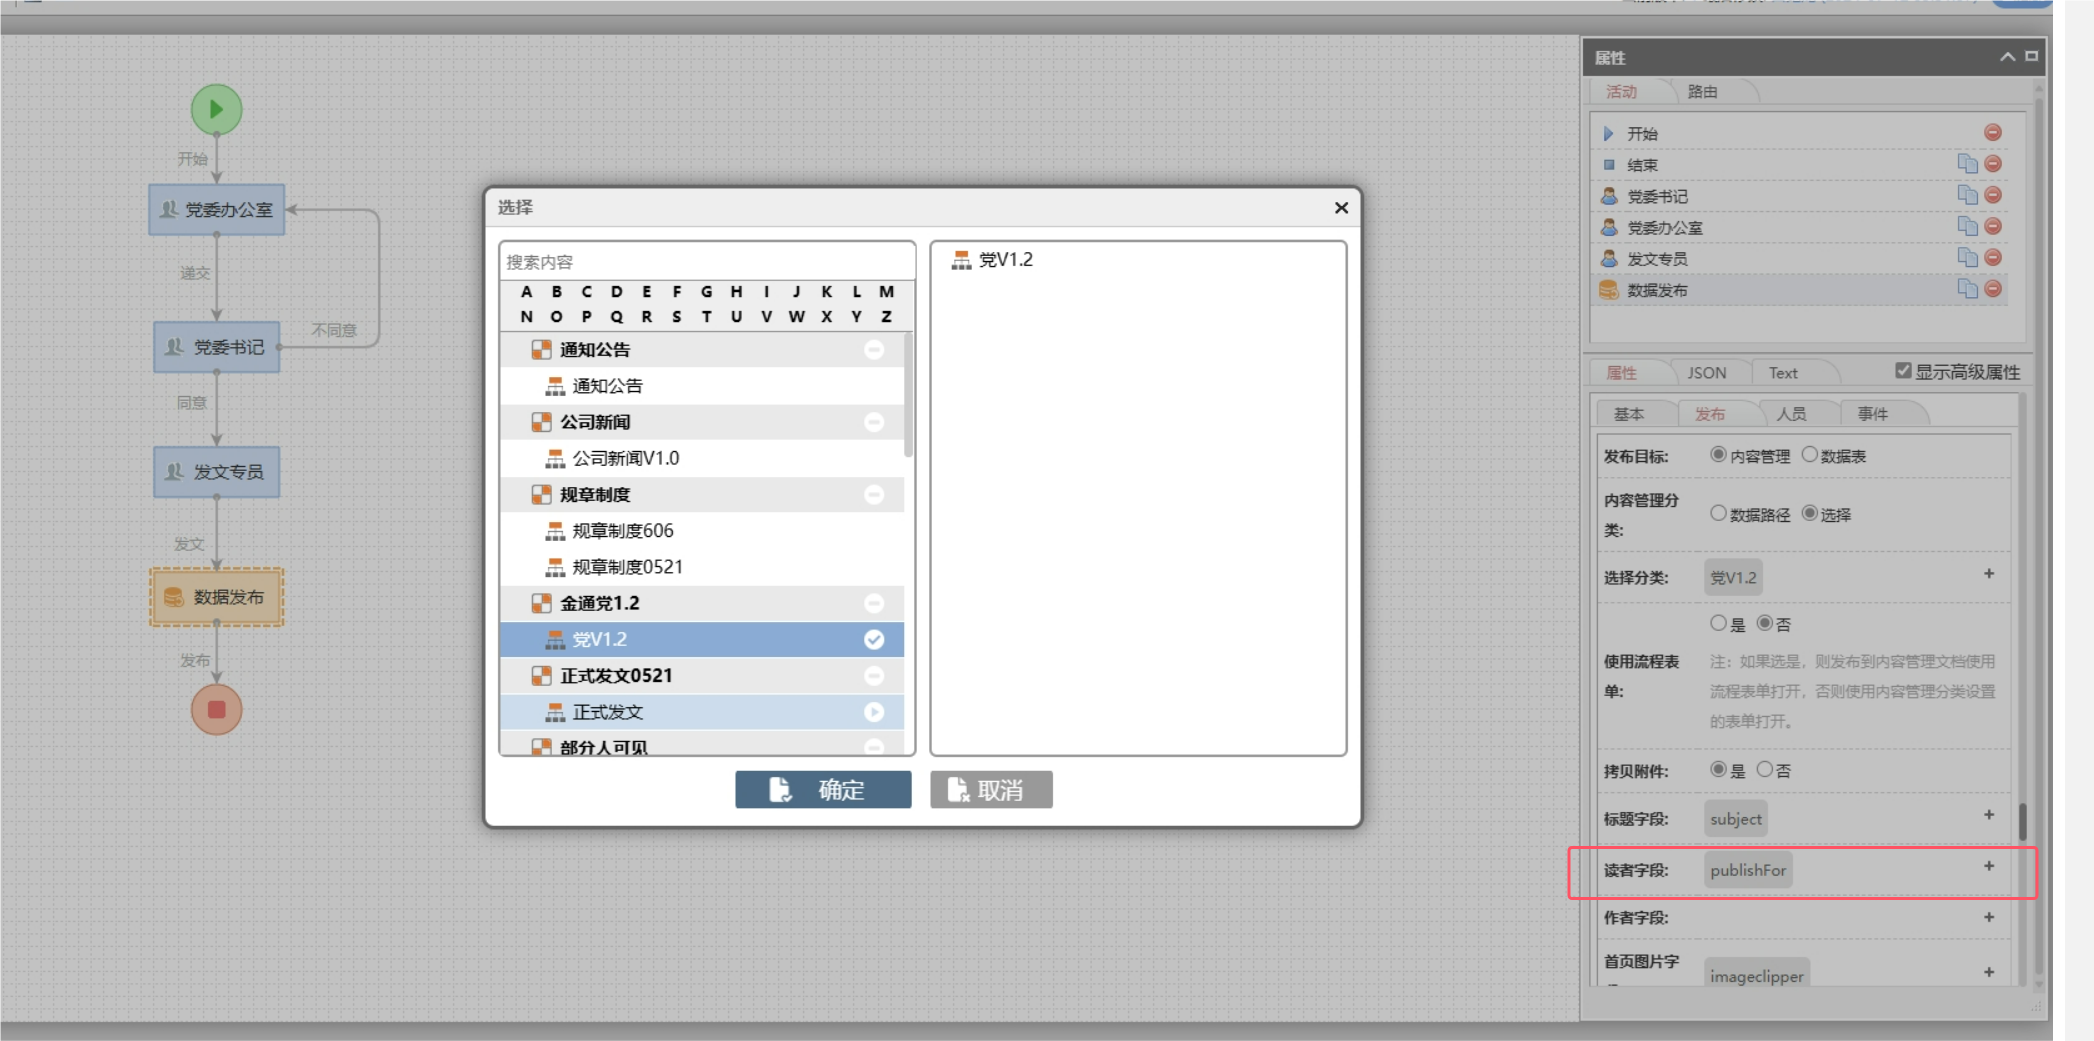2094x1041 pixels.
Task: Select the 规章制度606 item
Action: point(702,531)
